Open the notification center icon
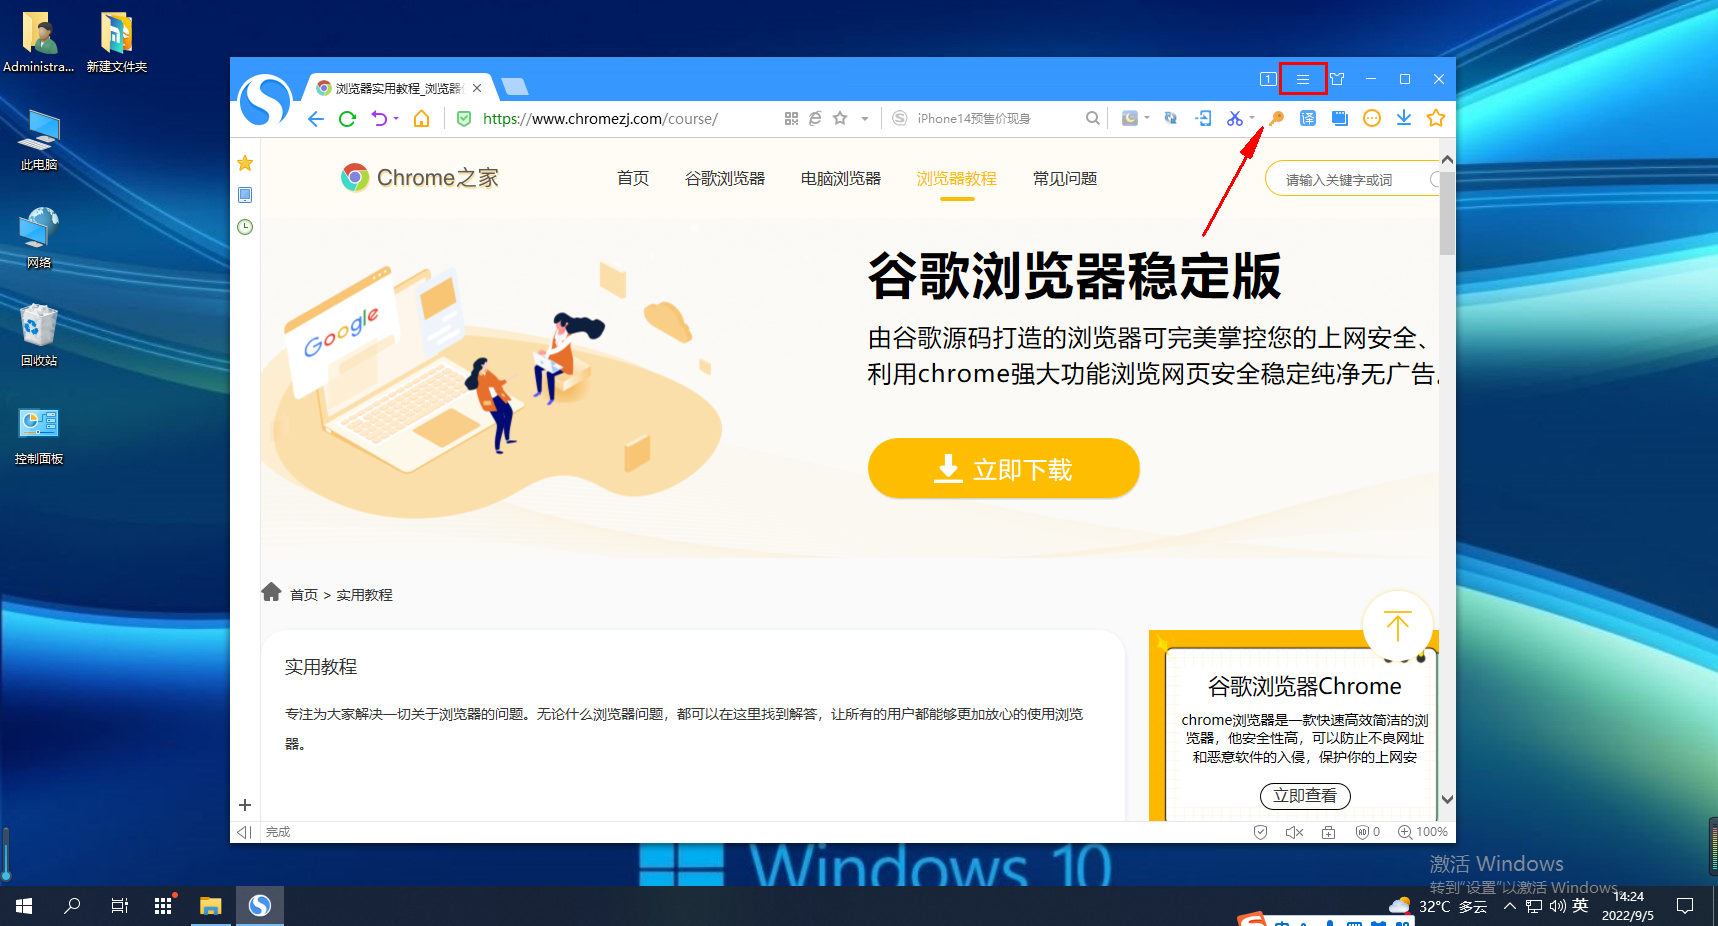Screen dimensions: 1718x926 click(1685, 906)
